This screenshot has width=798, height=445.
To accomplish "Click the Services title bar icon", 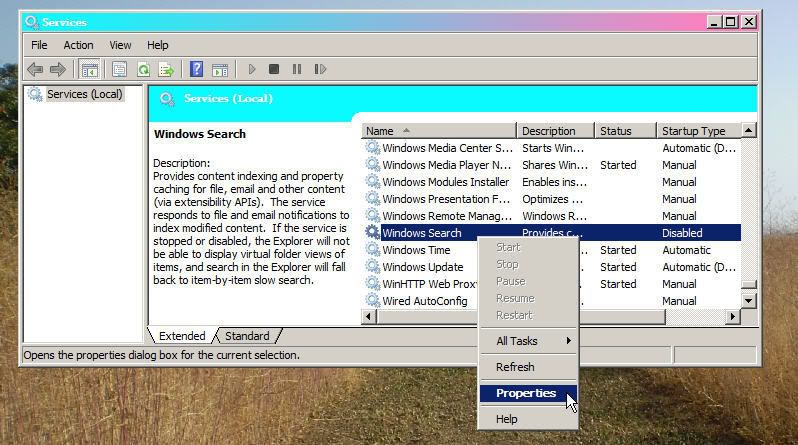I will click(32, 22).
